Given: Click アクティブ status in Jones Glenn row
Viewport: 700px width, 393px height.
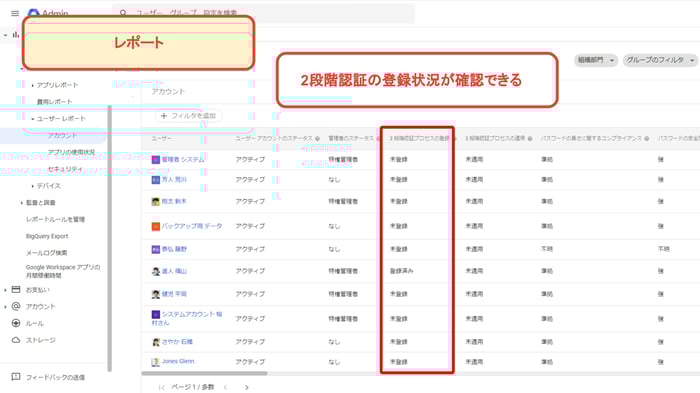Looking at the screenshot, I should coord(250,362).
